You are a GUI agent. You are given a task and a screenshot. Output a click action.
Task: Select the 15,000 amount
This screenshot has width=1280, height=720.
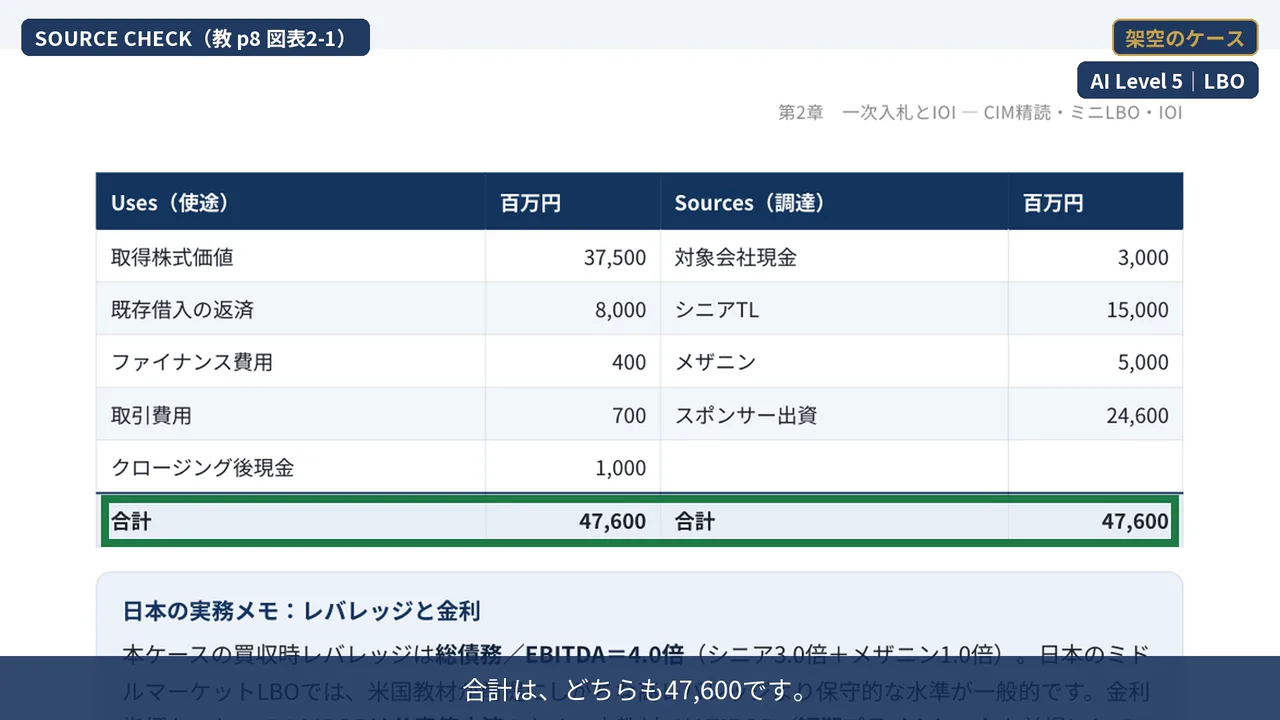1138,310
